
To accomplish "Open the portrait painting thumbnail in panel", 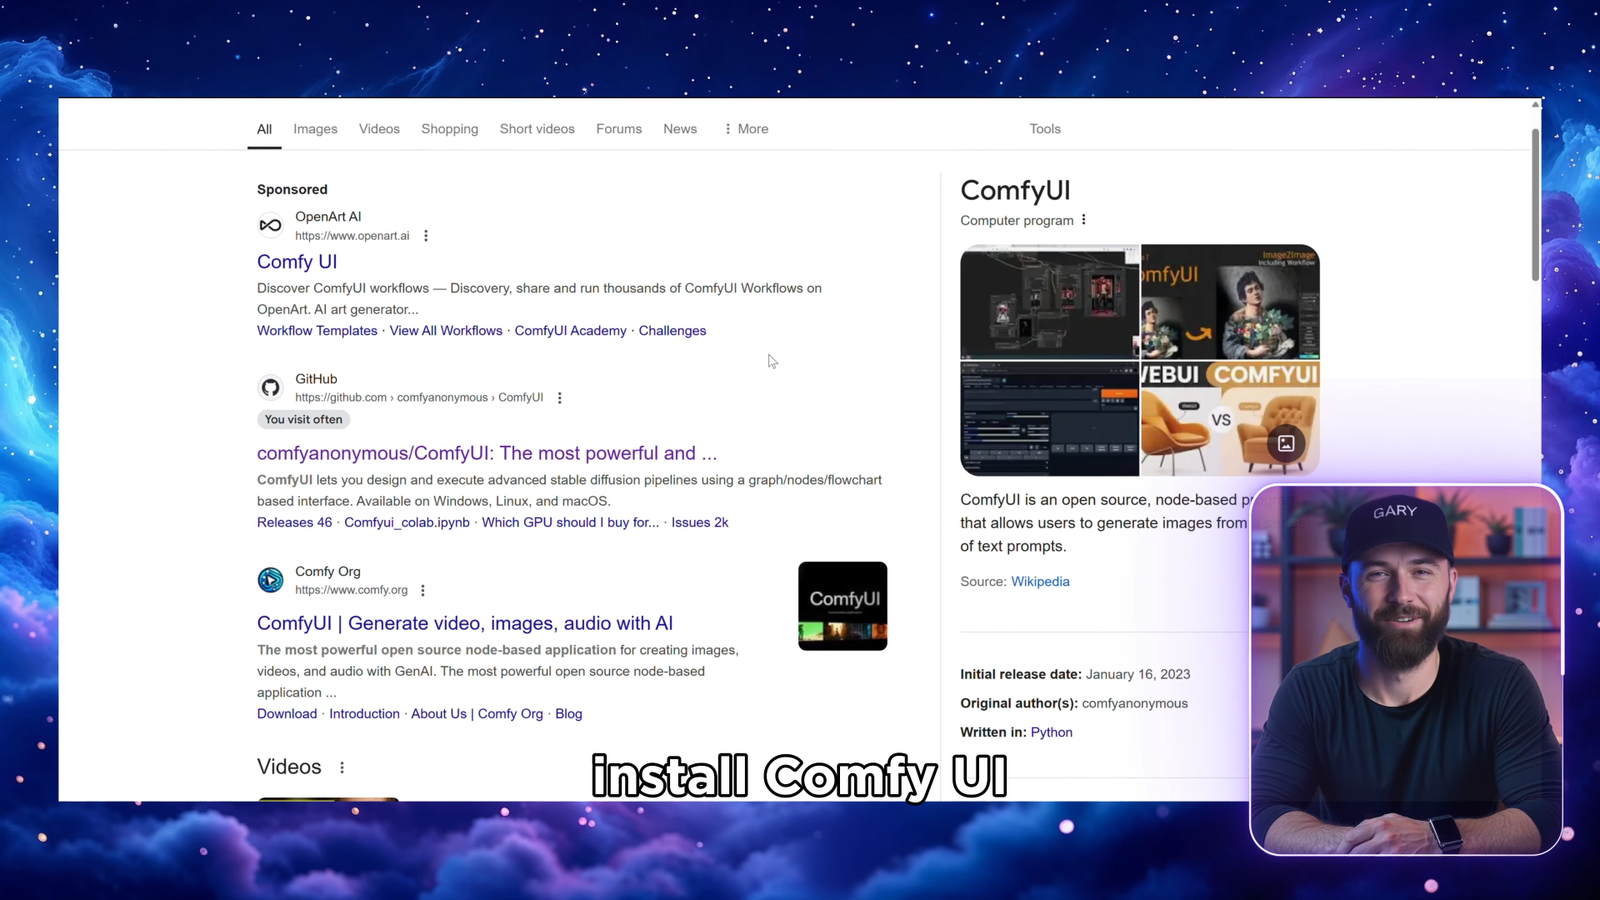I will [x=1230, y=301].
